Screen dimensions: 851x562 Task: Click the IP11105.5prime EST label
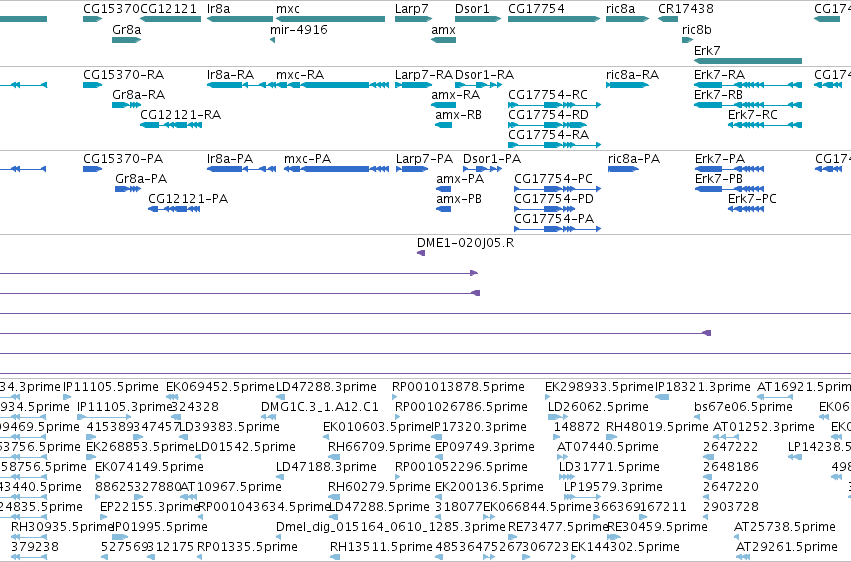pos(111,387)
